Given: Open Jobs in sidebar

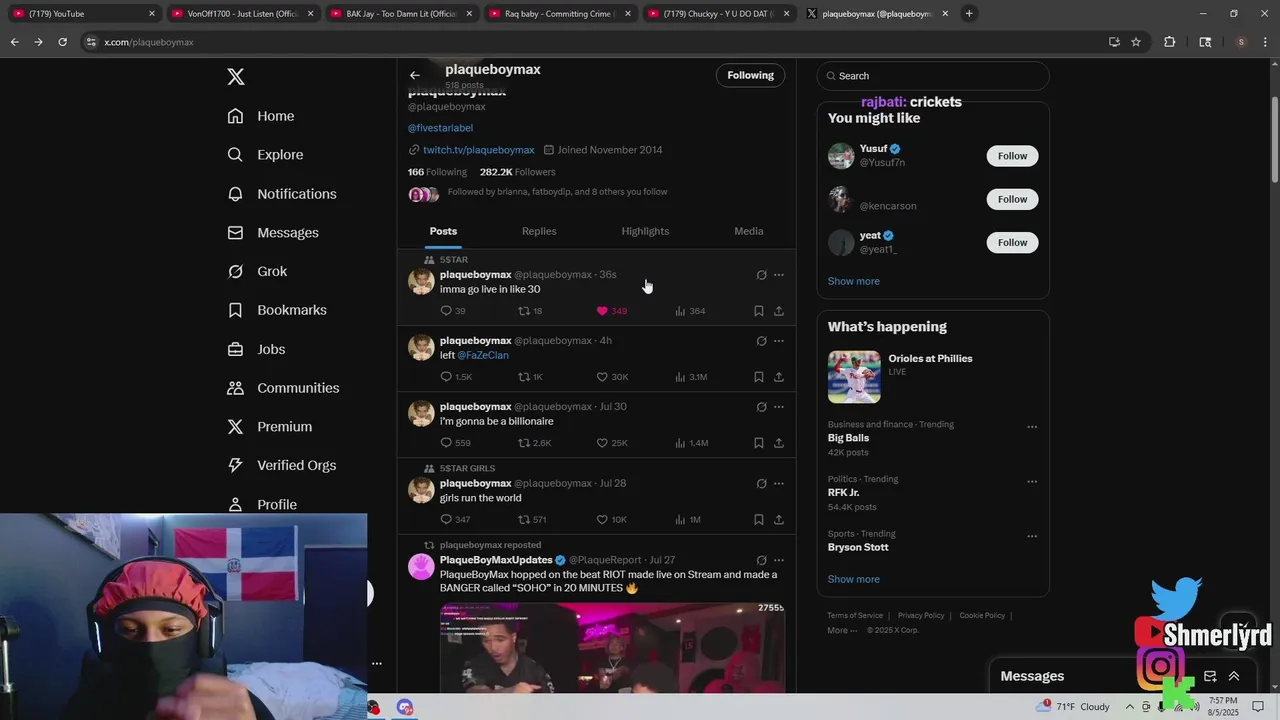Looking at the screenshot, I should click(256, 350).
